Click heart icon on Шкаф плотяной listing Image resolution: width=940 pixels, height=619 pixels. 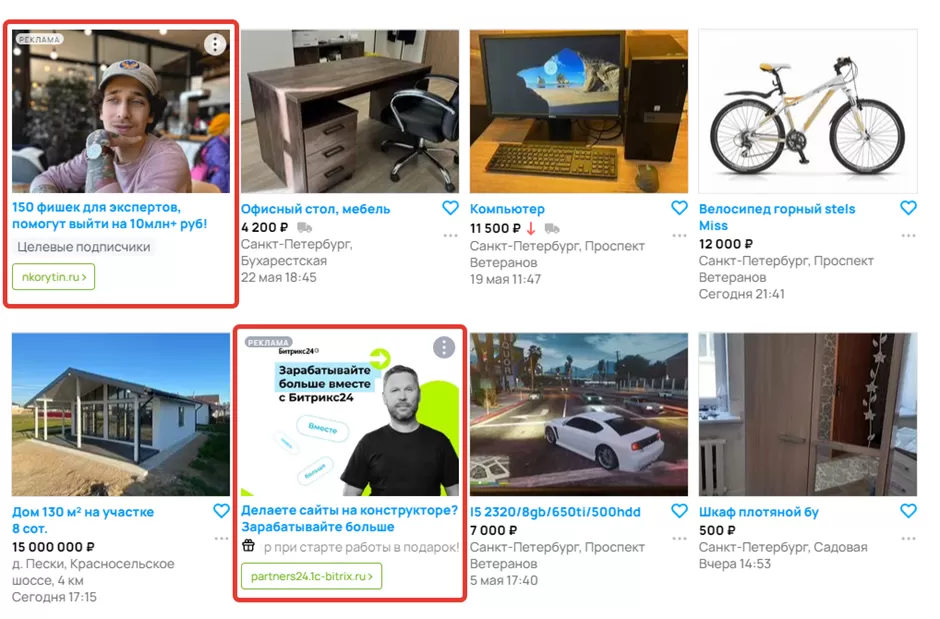[x=908, y=511]
